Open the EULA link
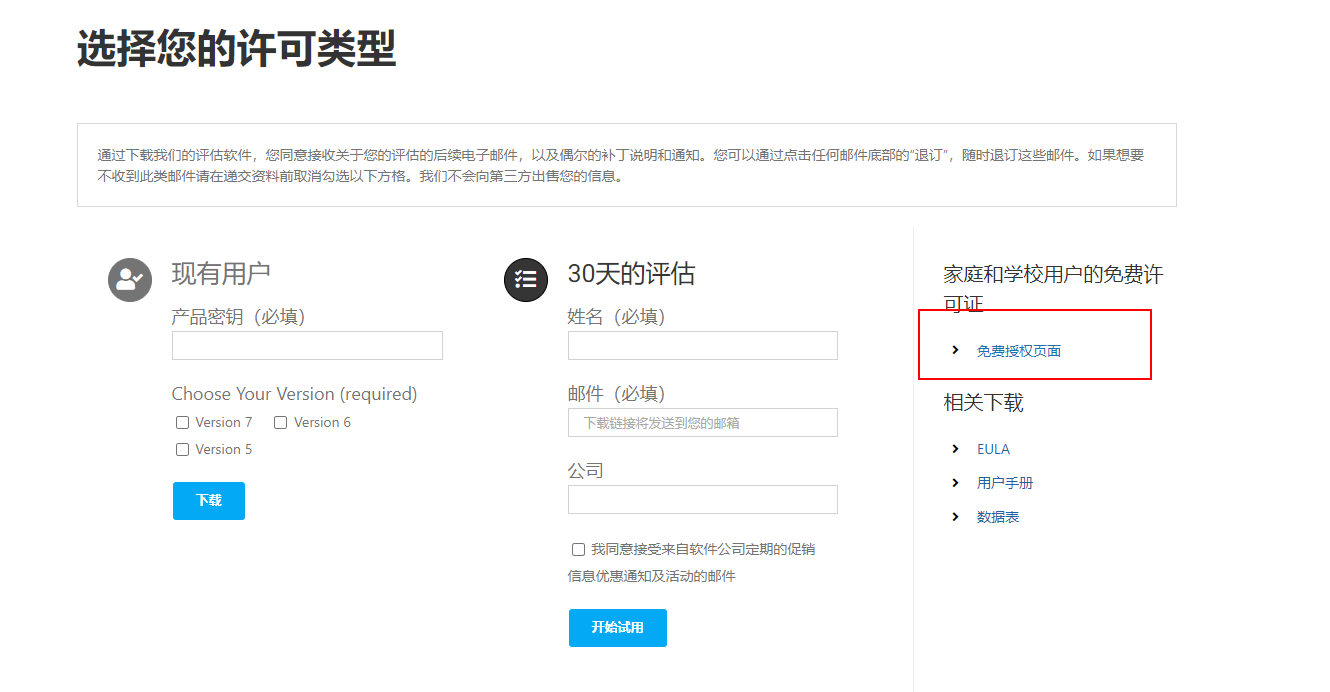The width and height of the screenshot is (1330, 692). [x=993, y=449]
